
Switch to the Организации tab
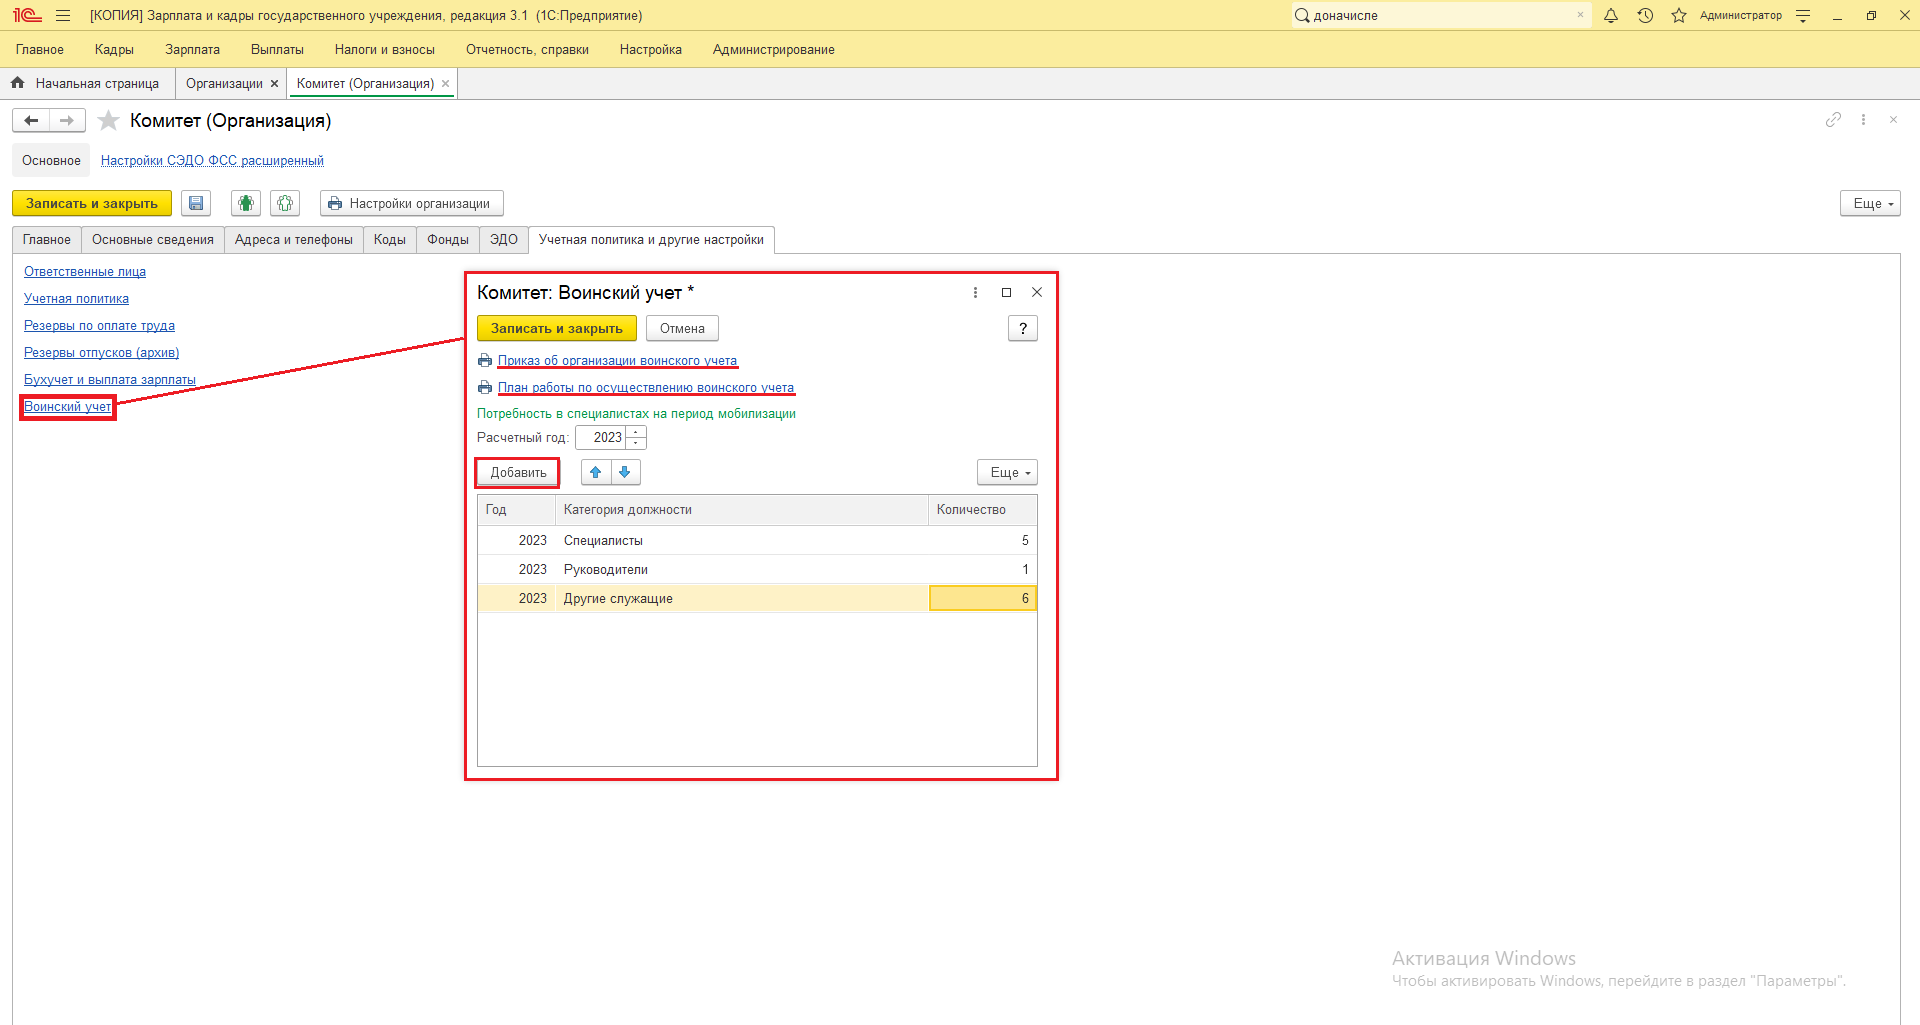tap(224, 84)
